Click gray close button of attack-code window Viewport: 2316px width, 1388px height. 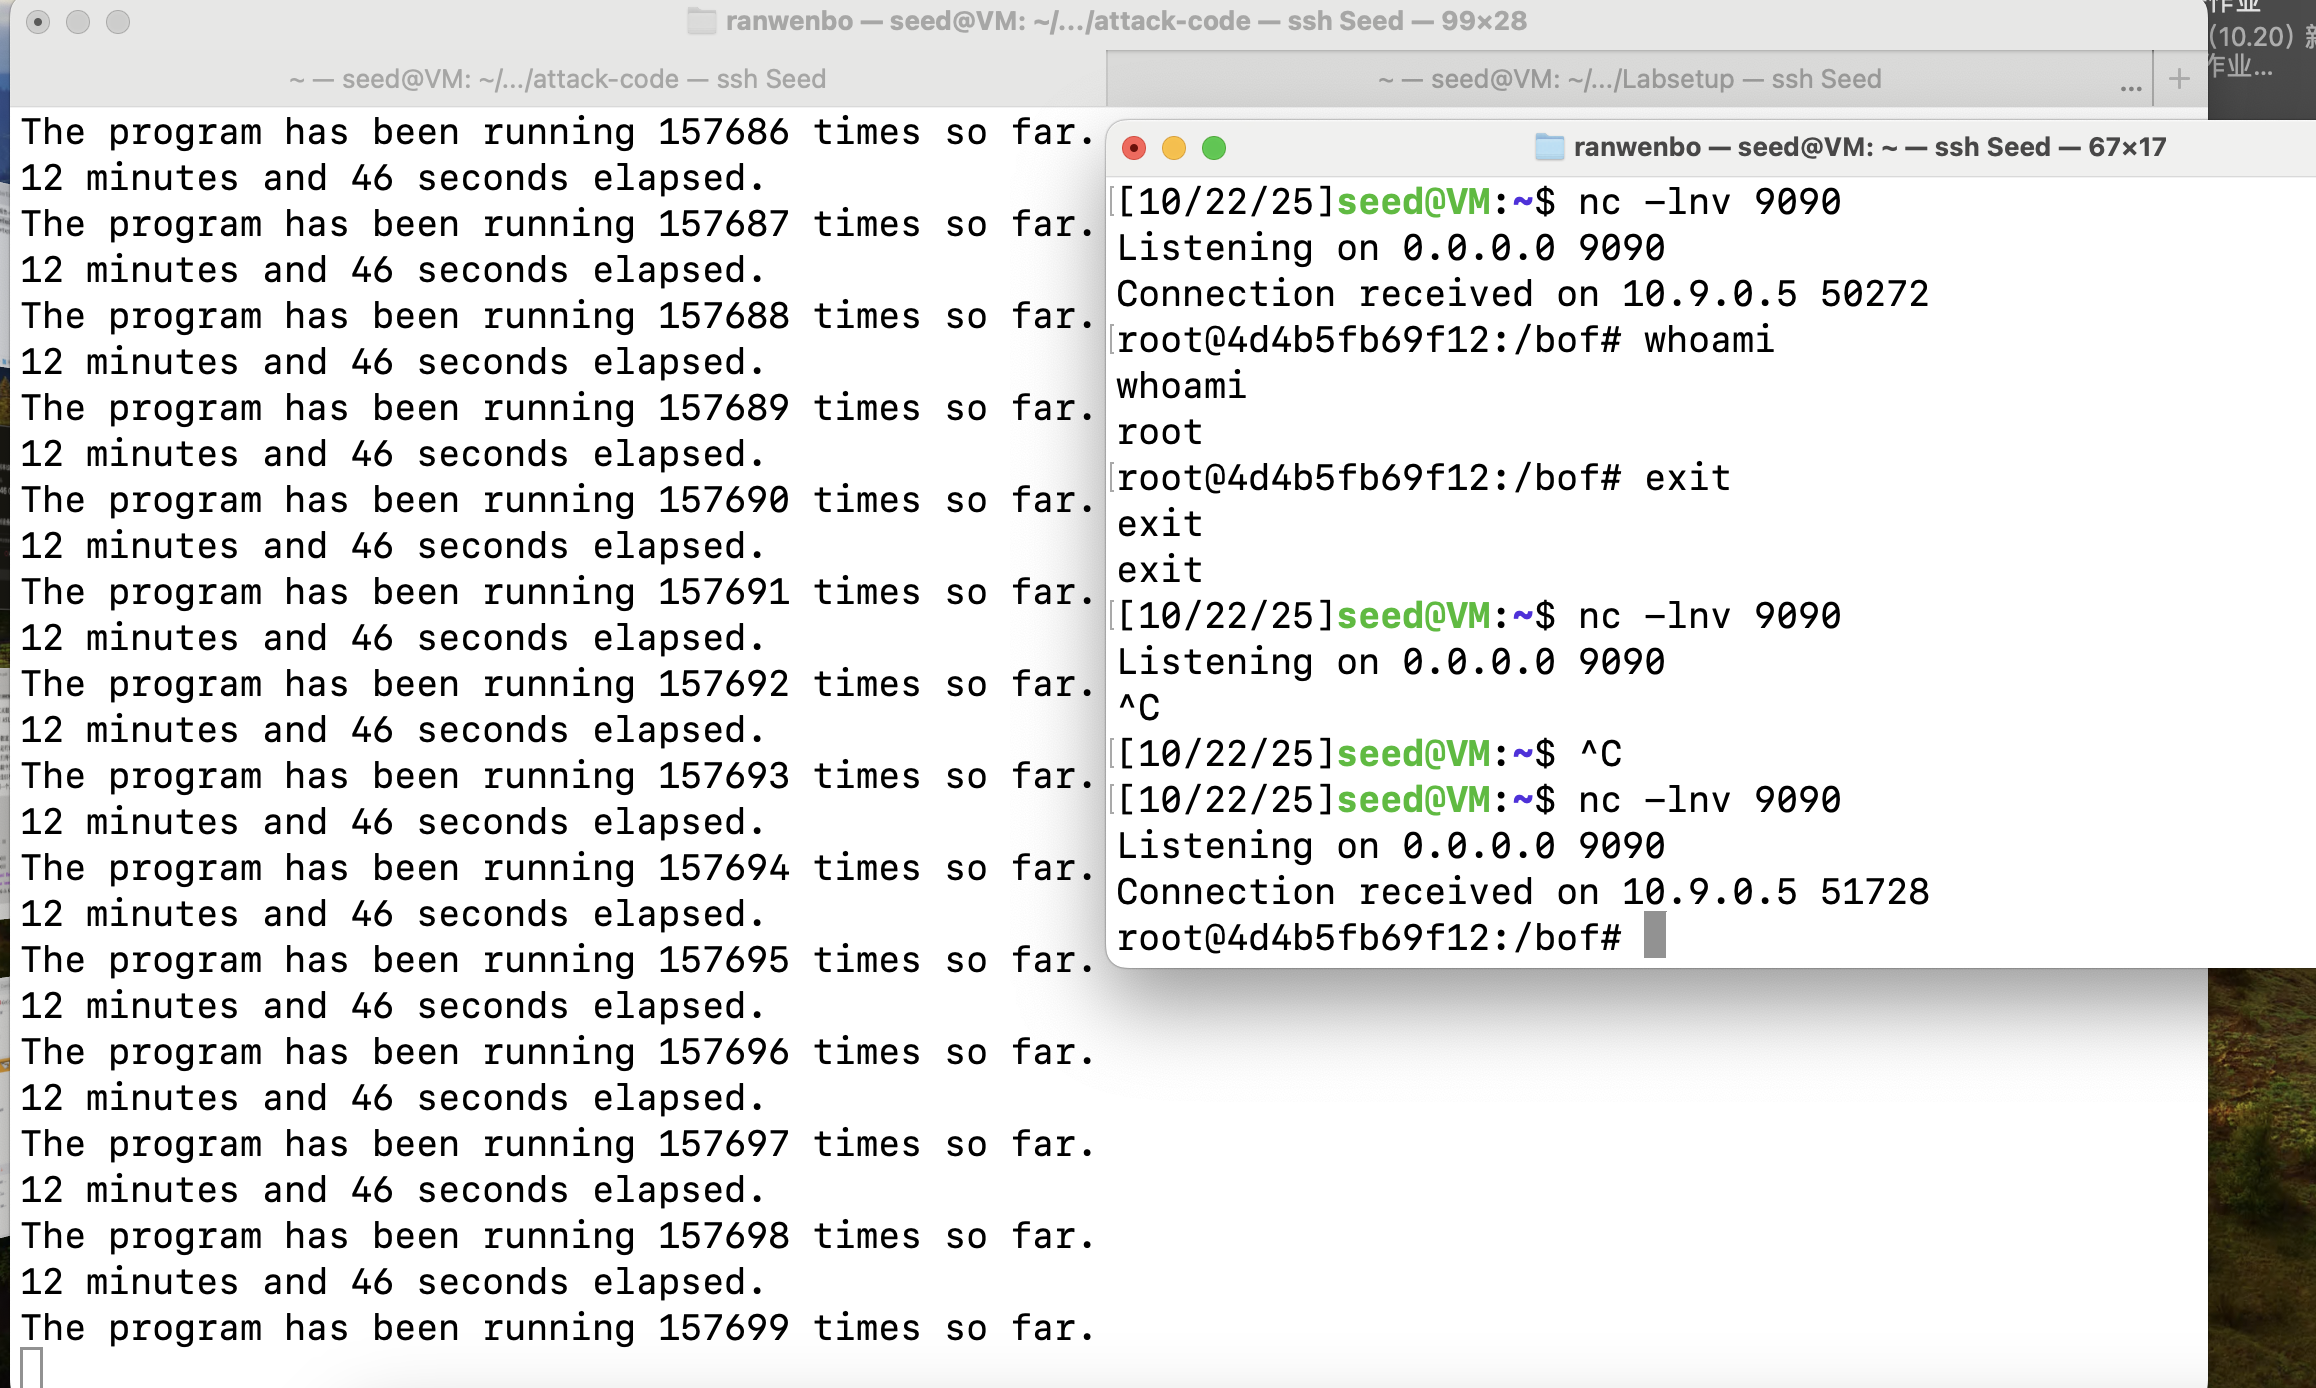pyautogui.click(x=38, y=22)
